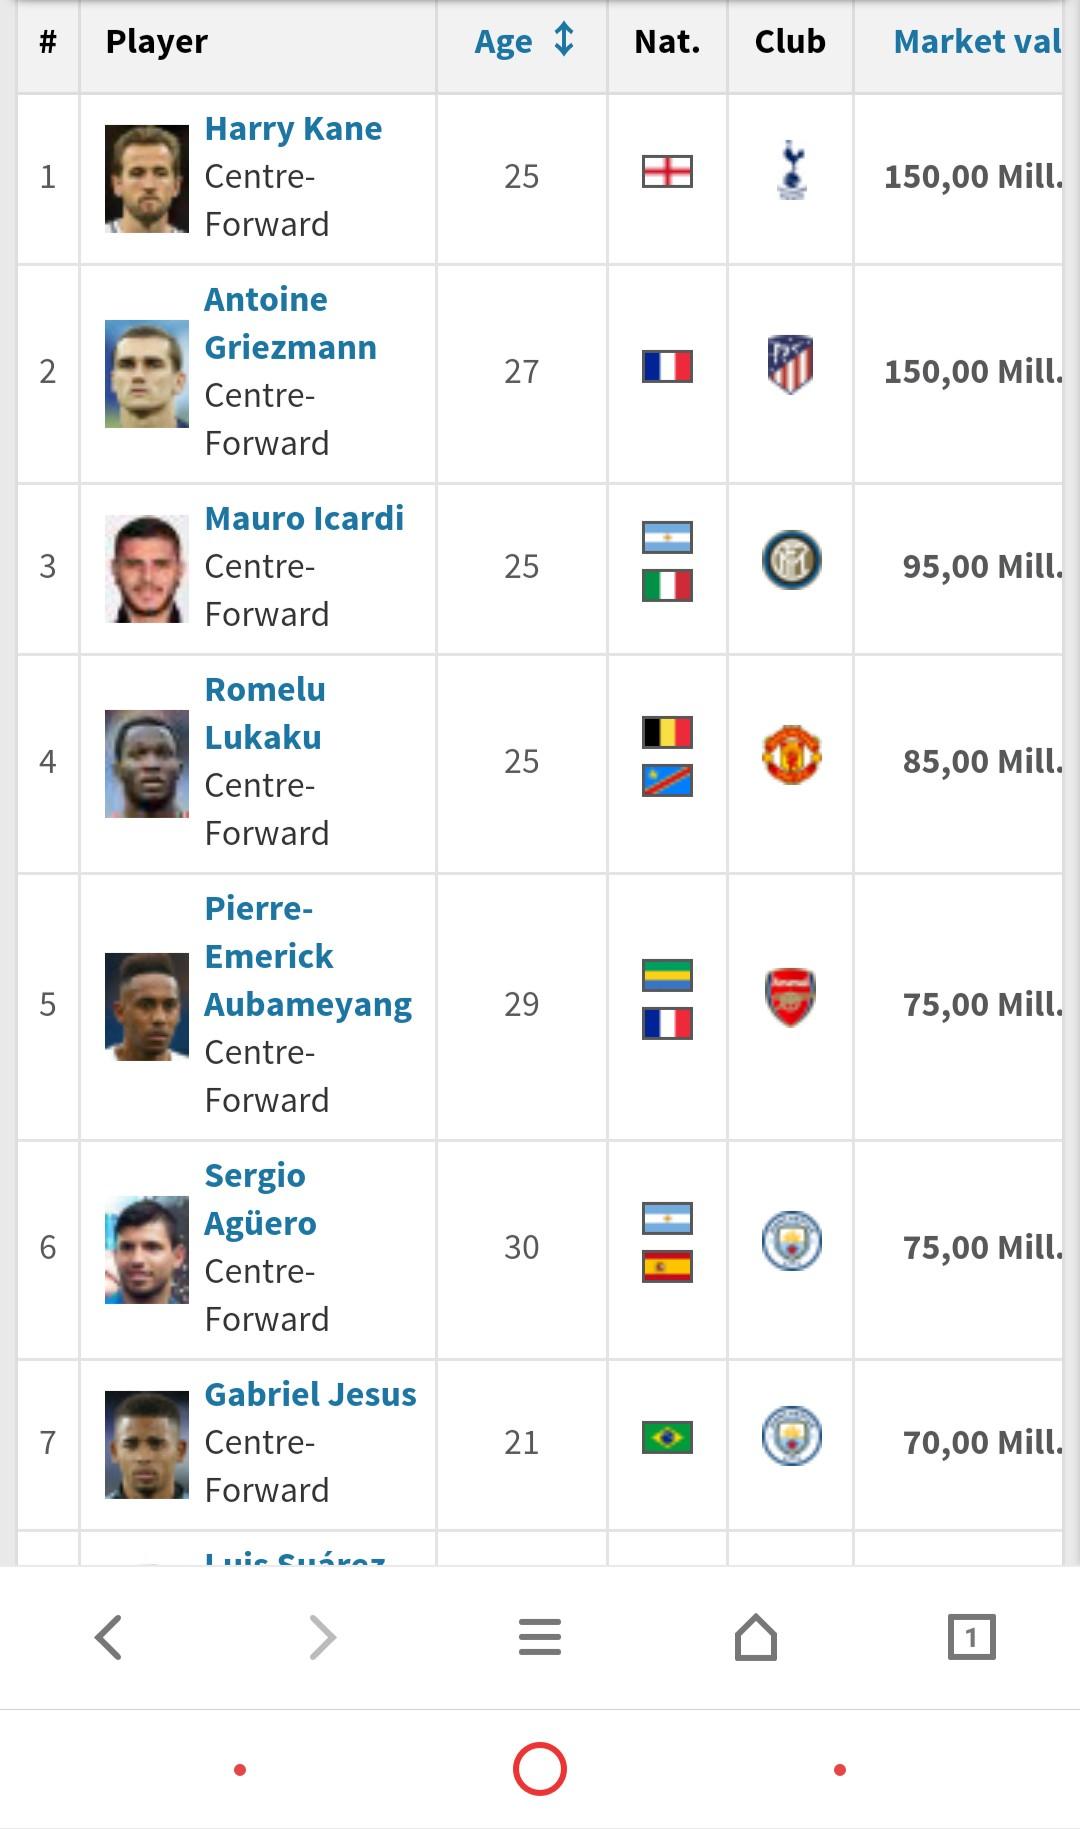This screenshot has width=1080, height=1829.
Task: Tap the Inter Milan club badge
Action: [x=792, y=559]
